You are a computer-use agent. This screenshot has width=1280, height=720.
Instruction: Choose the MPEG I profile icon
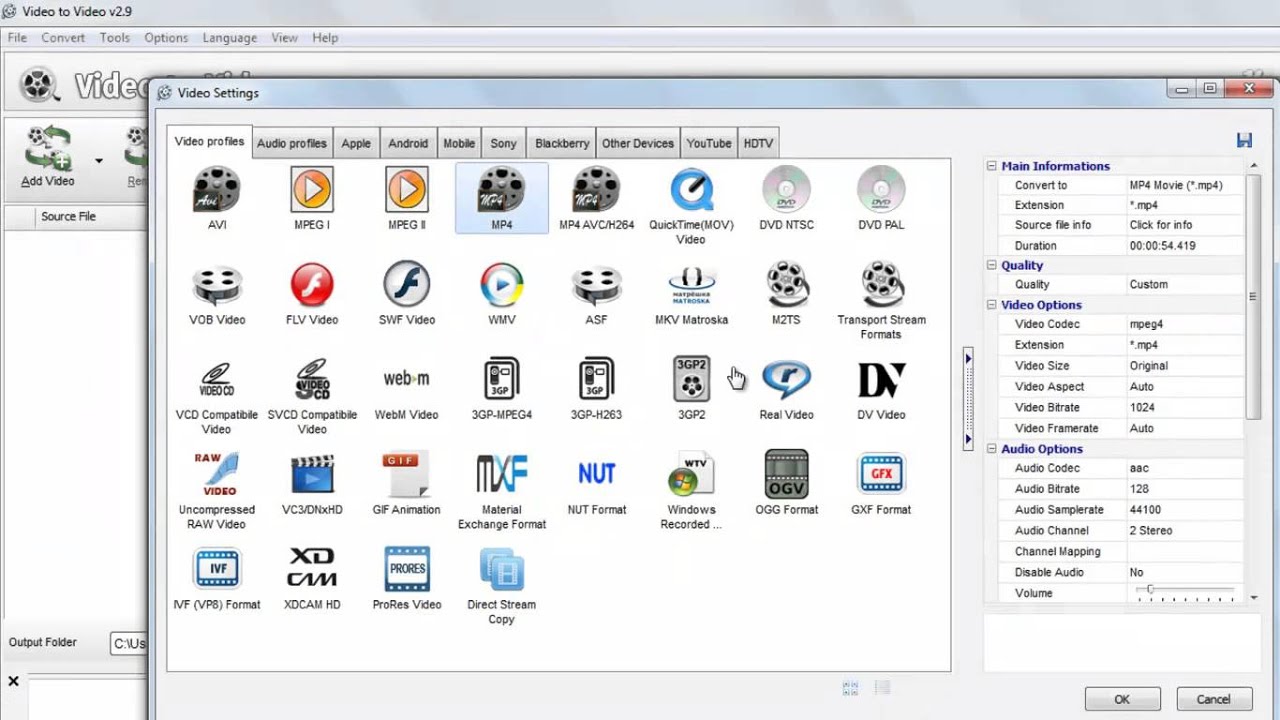tap(312, 198)
